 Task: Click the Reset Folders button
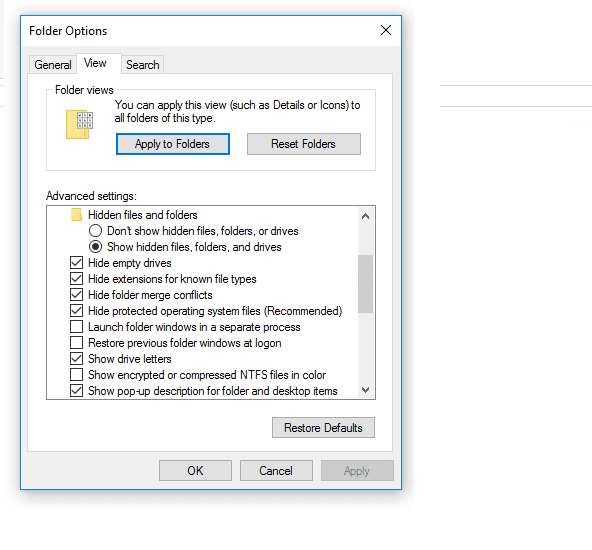(304, 144)
